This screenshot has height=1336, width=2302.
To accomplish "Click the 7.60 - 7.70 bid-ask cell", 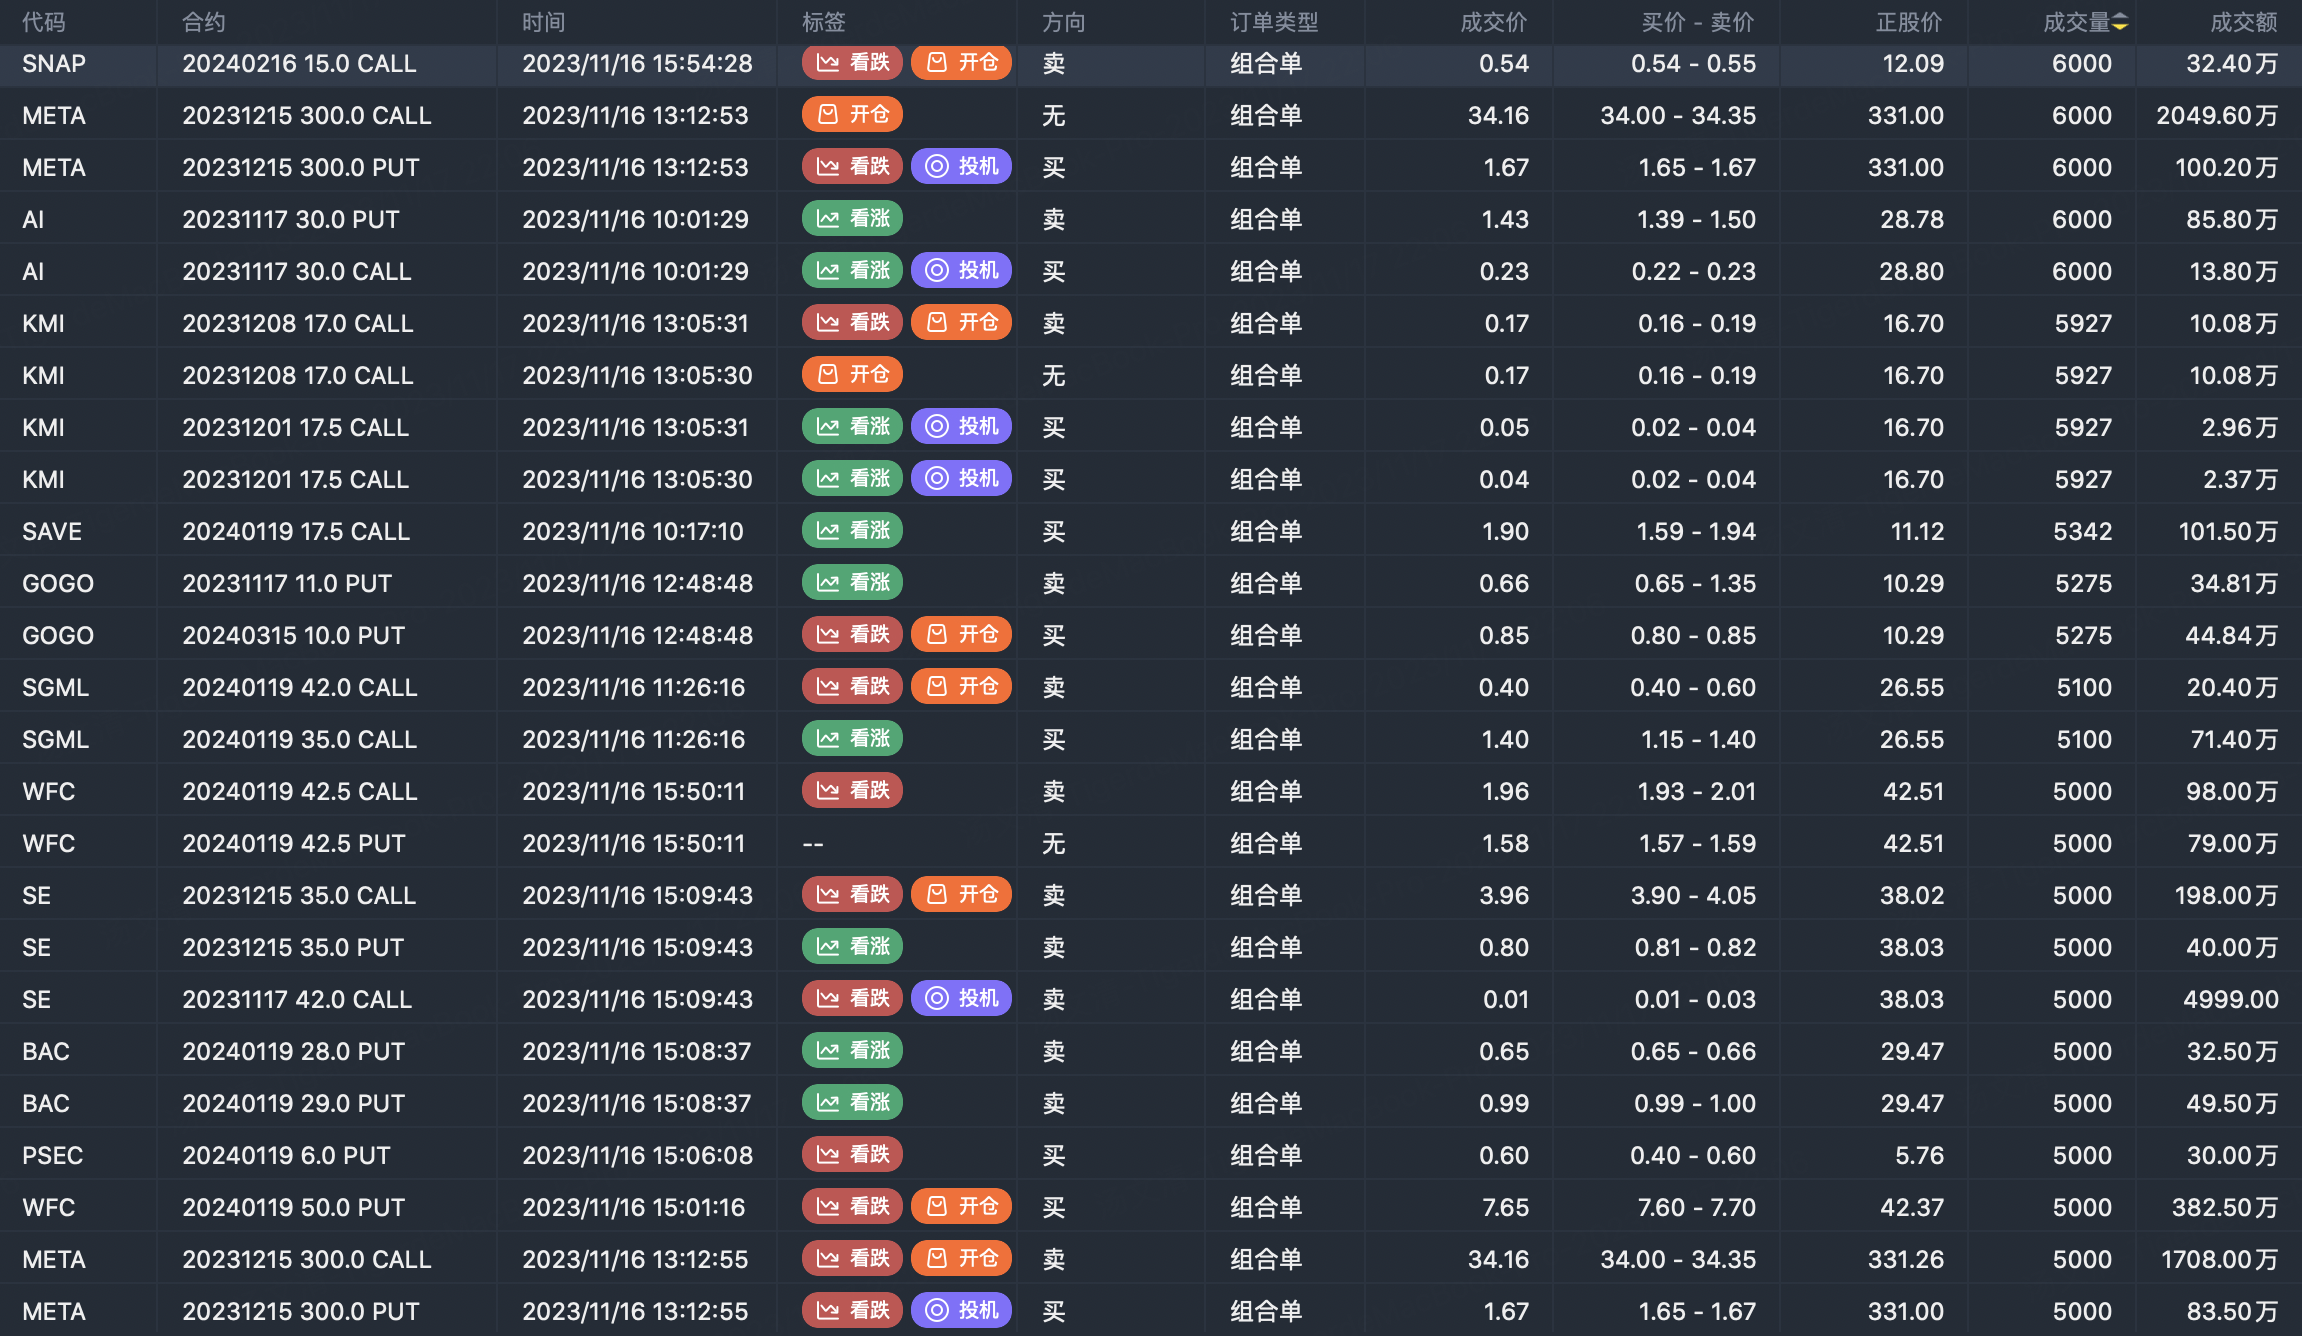I will [1697, 1207].
